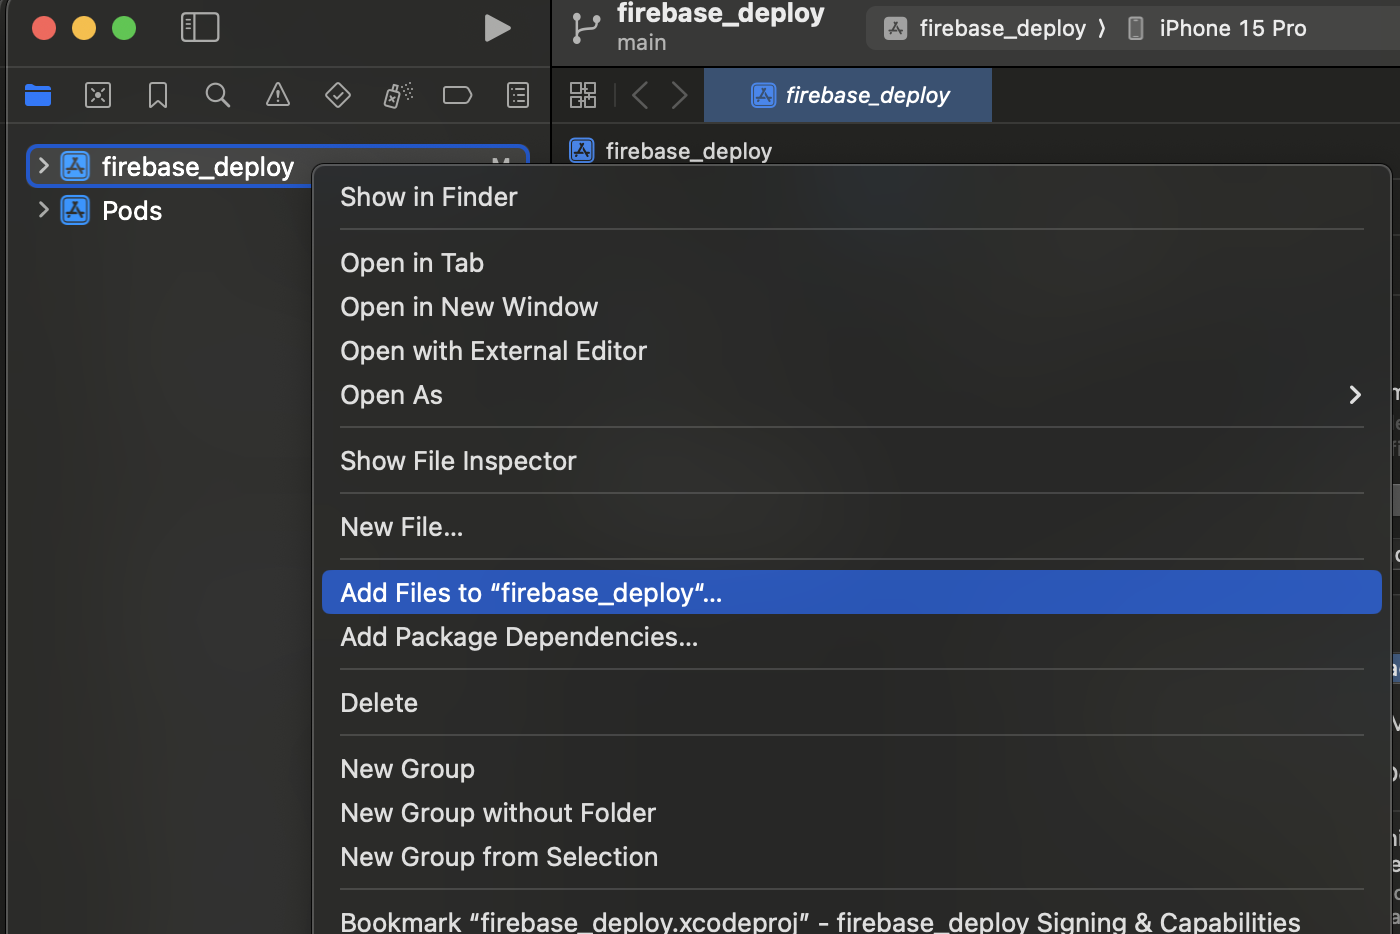Open the Project navigator folder icon
1400x934 pixels.
[x=38, y=95]
